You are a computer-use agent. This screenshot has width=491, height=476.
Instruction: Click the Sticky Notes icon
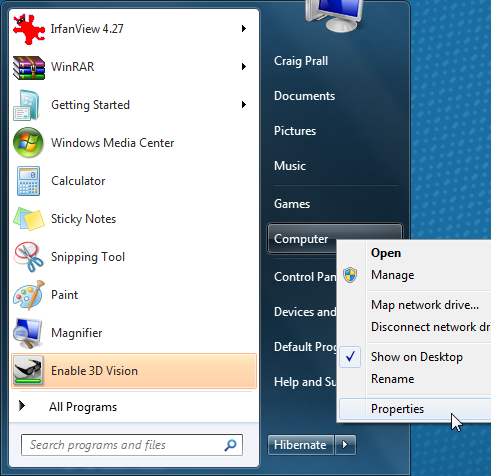pyautogui.click(x=29, y=219)
